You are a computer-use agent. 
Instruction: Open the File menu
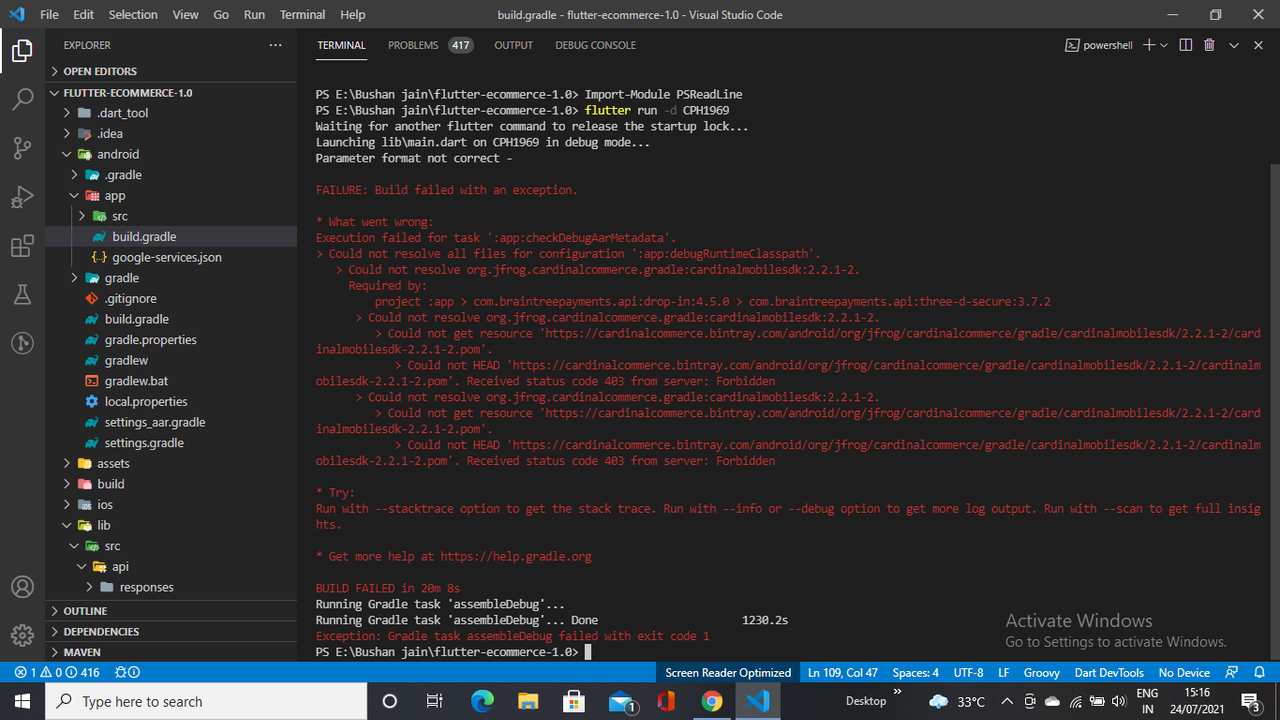tap(49, 15)
